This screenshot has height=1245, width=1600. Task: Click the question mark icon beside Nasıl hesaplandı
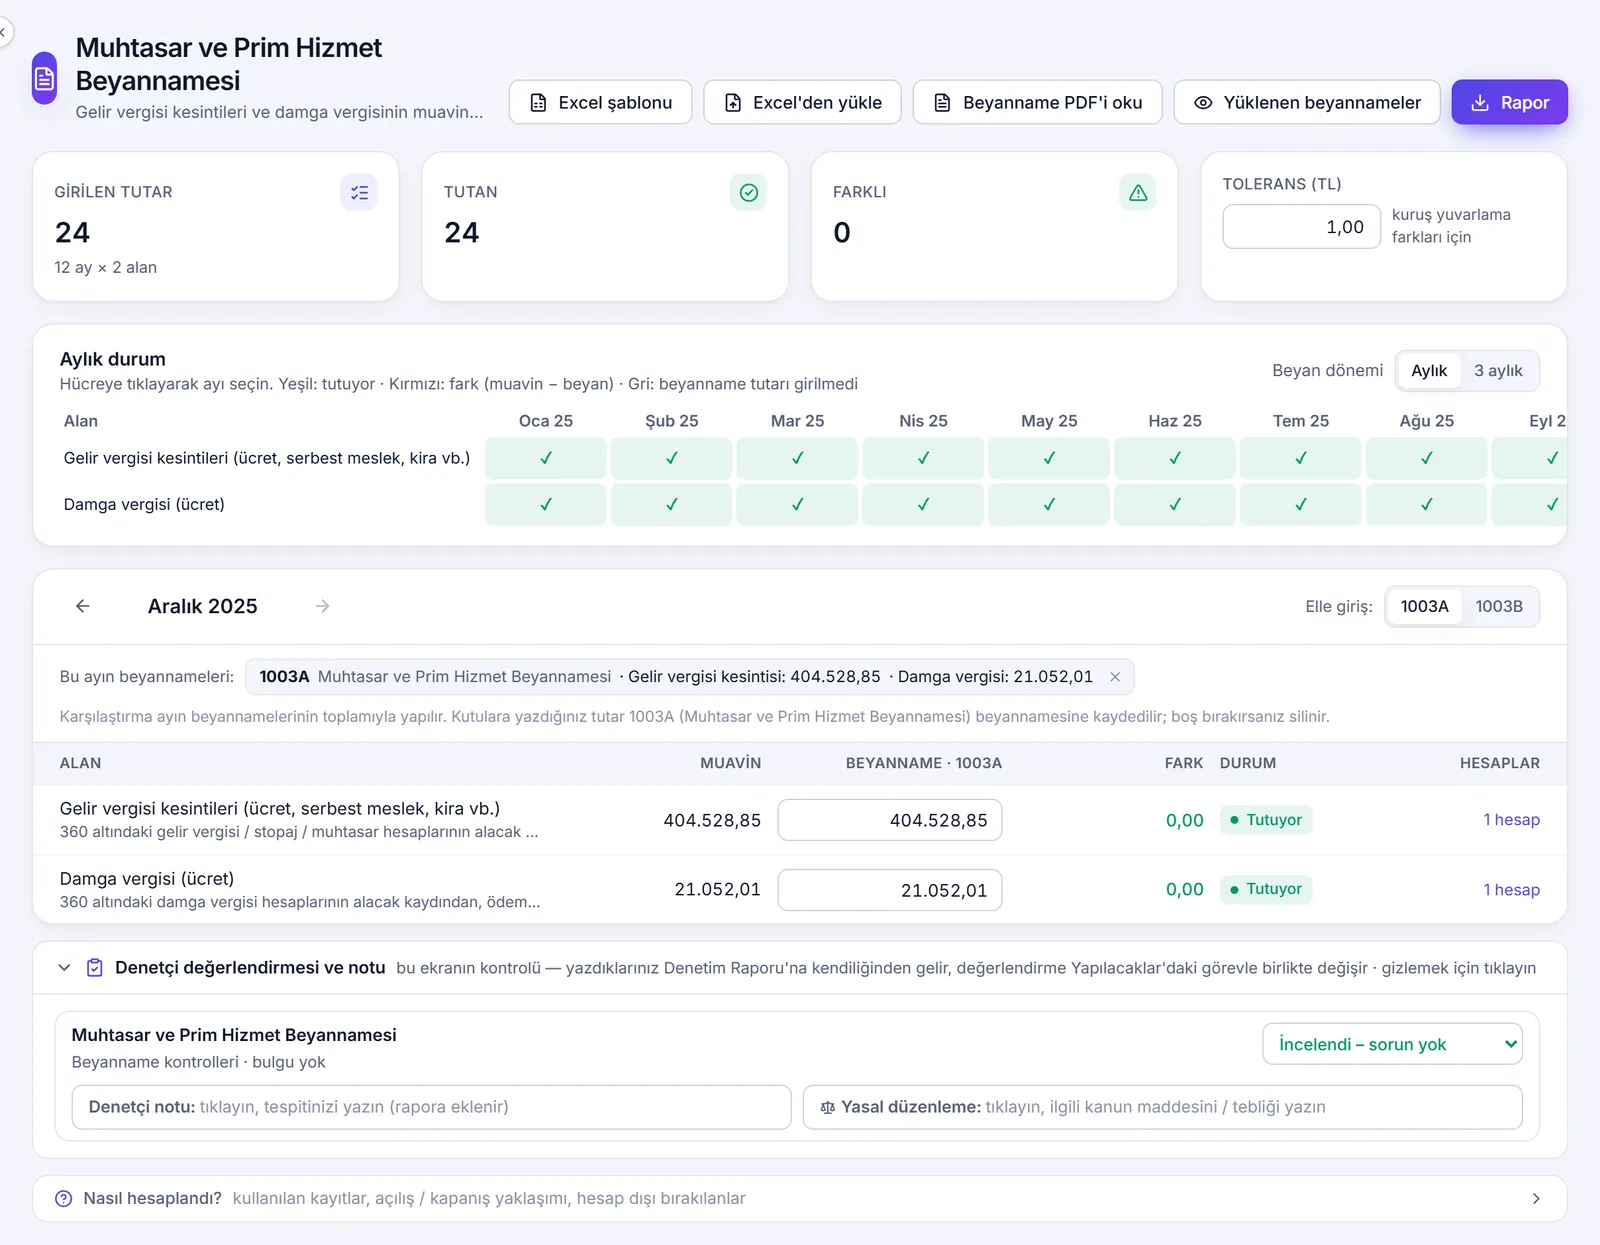(64, 1199)
